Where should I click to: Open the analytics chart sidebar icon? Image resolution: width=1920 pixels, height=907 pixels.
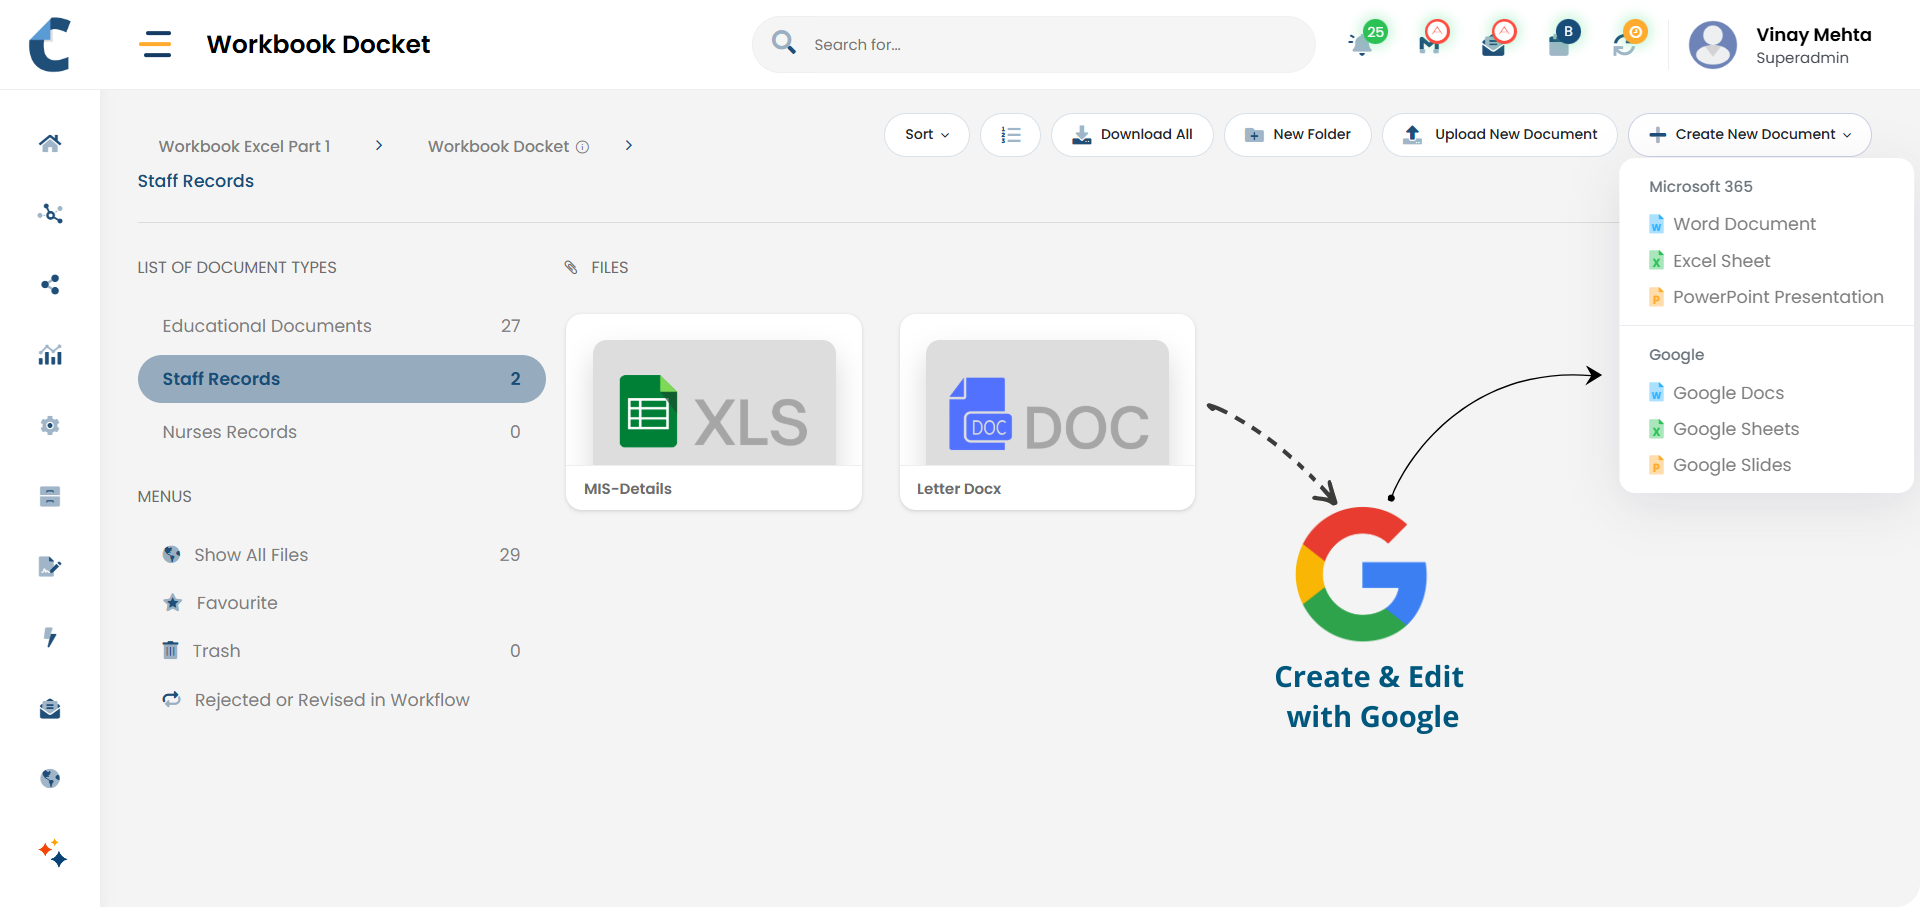pos(50,355)
